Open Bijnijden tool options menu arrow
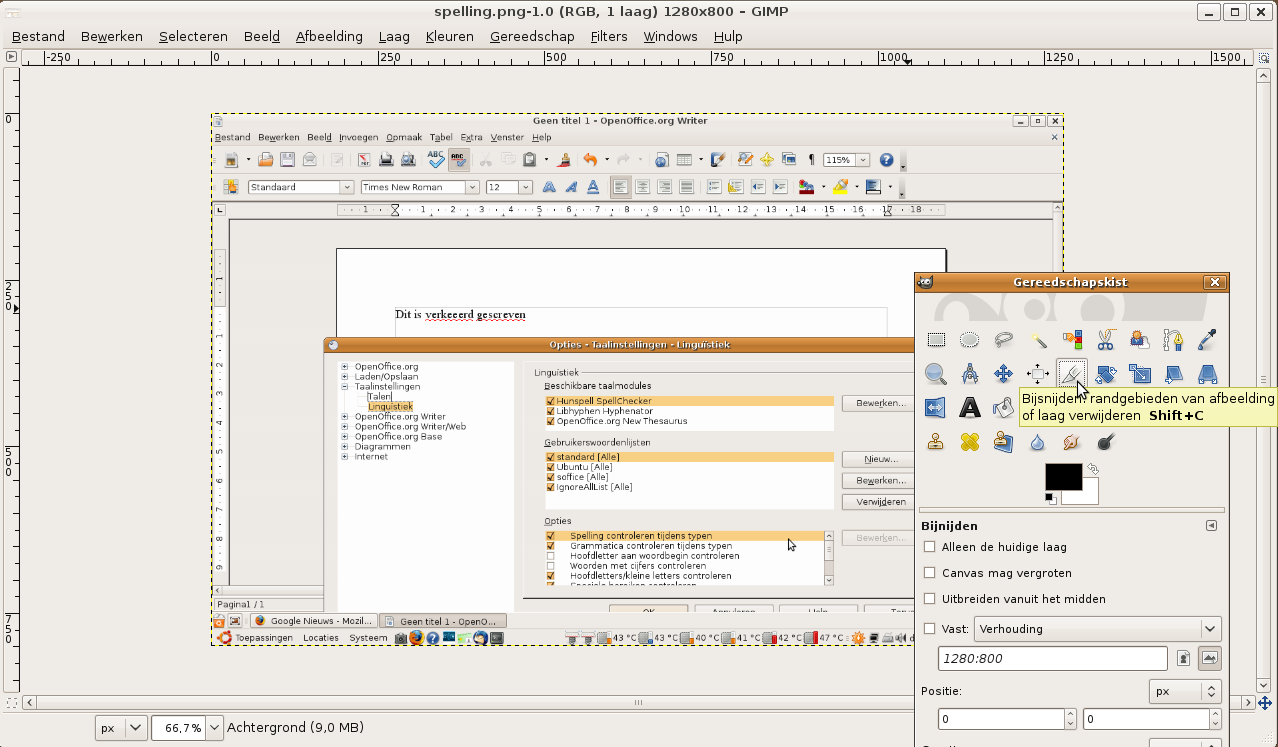This screenshot has width=1278, height=747. coord(1211,525)
